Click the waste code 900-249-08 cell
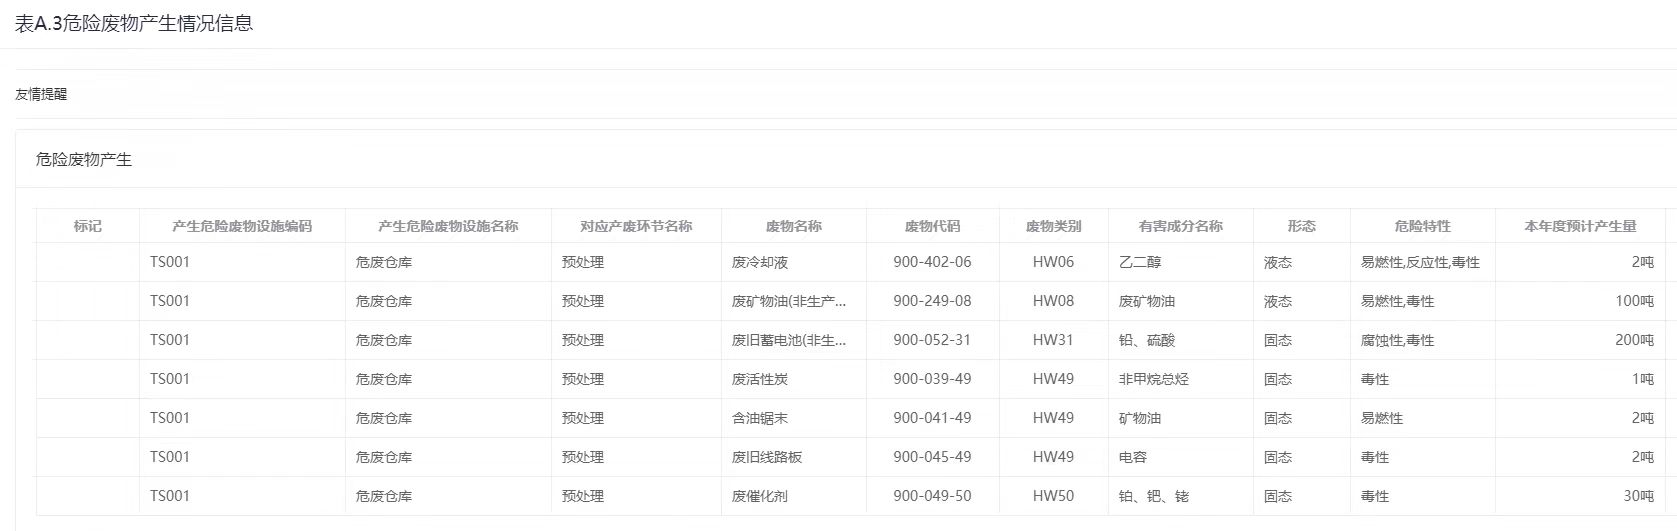Viewport: 1677px width, 531px height. pos(932,301)
